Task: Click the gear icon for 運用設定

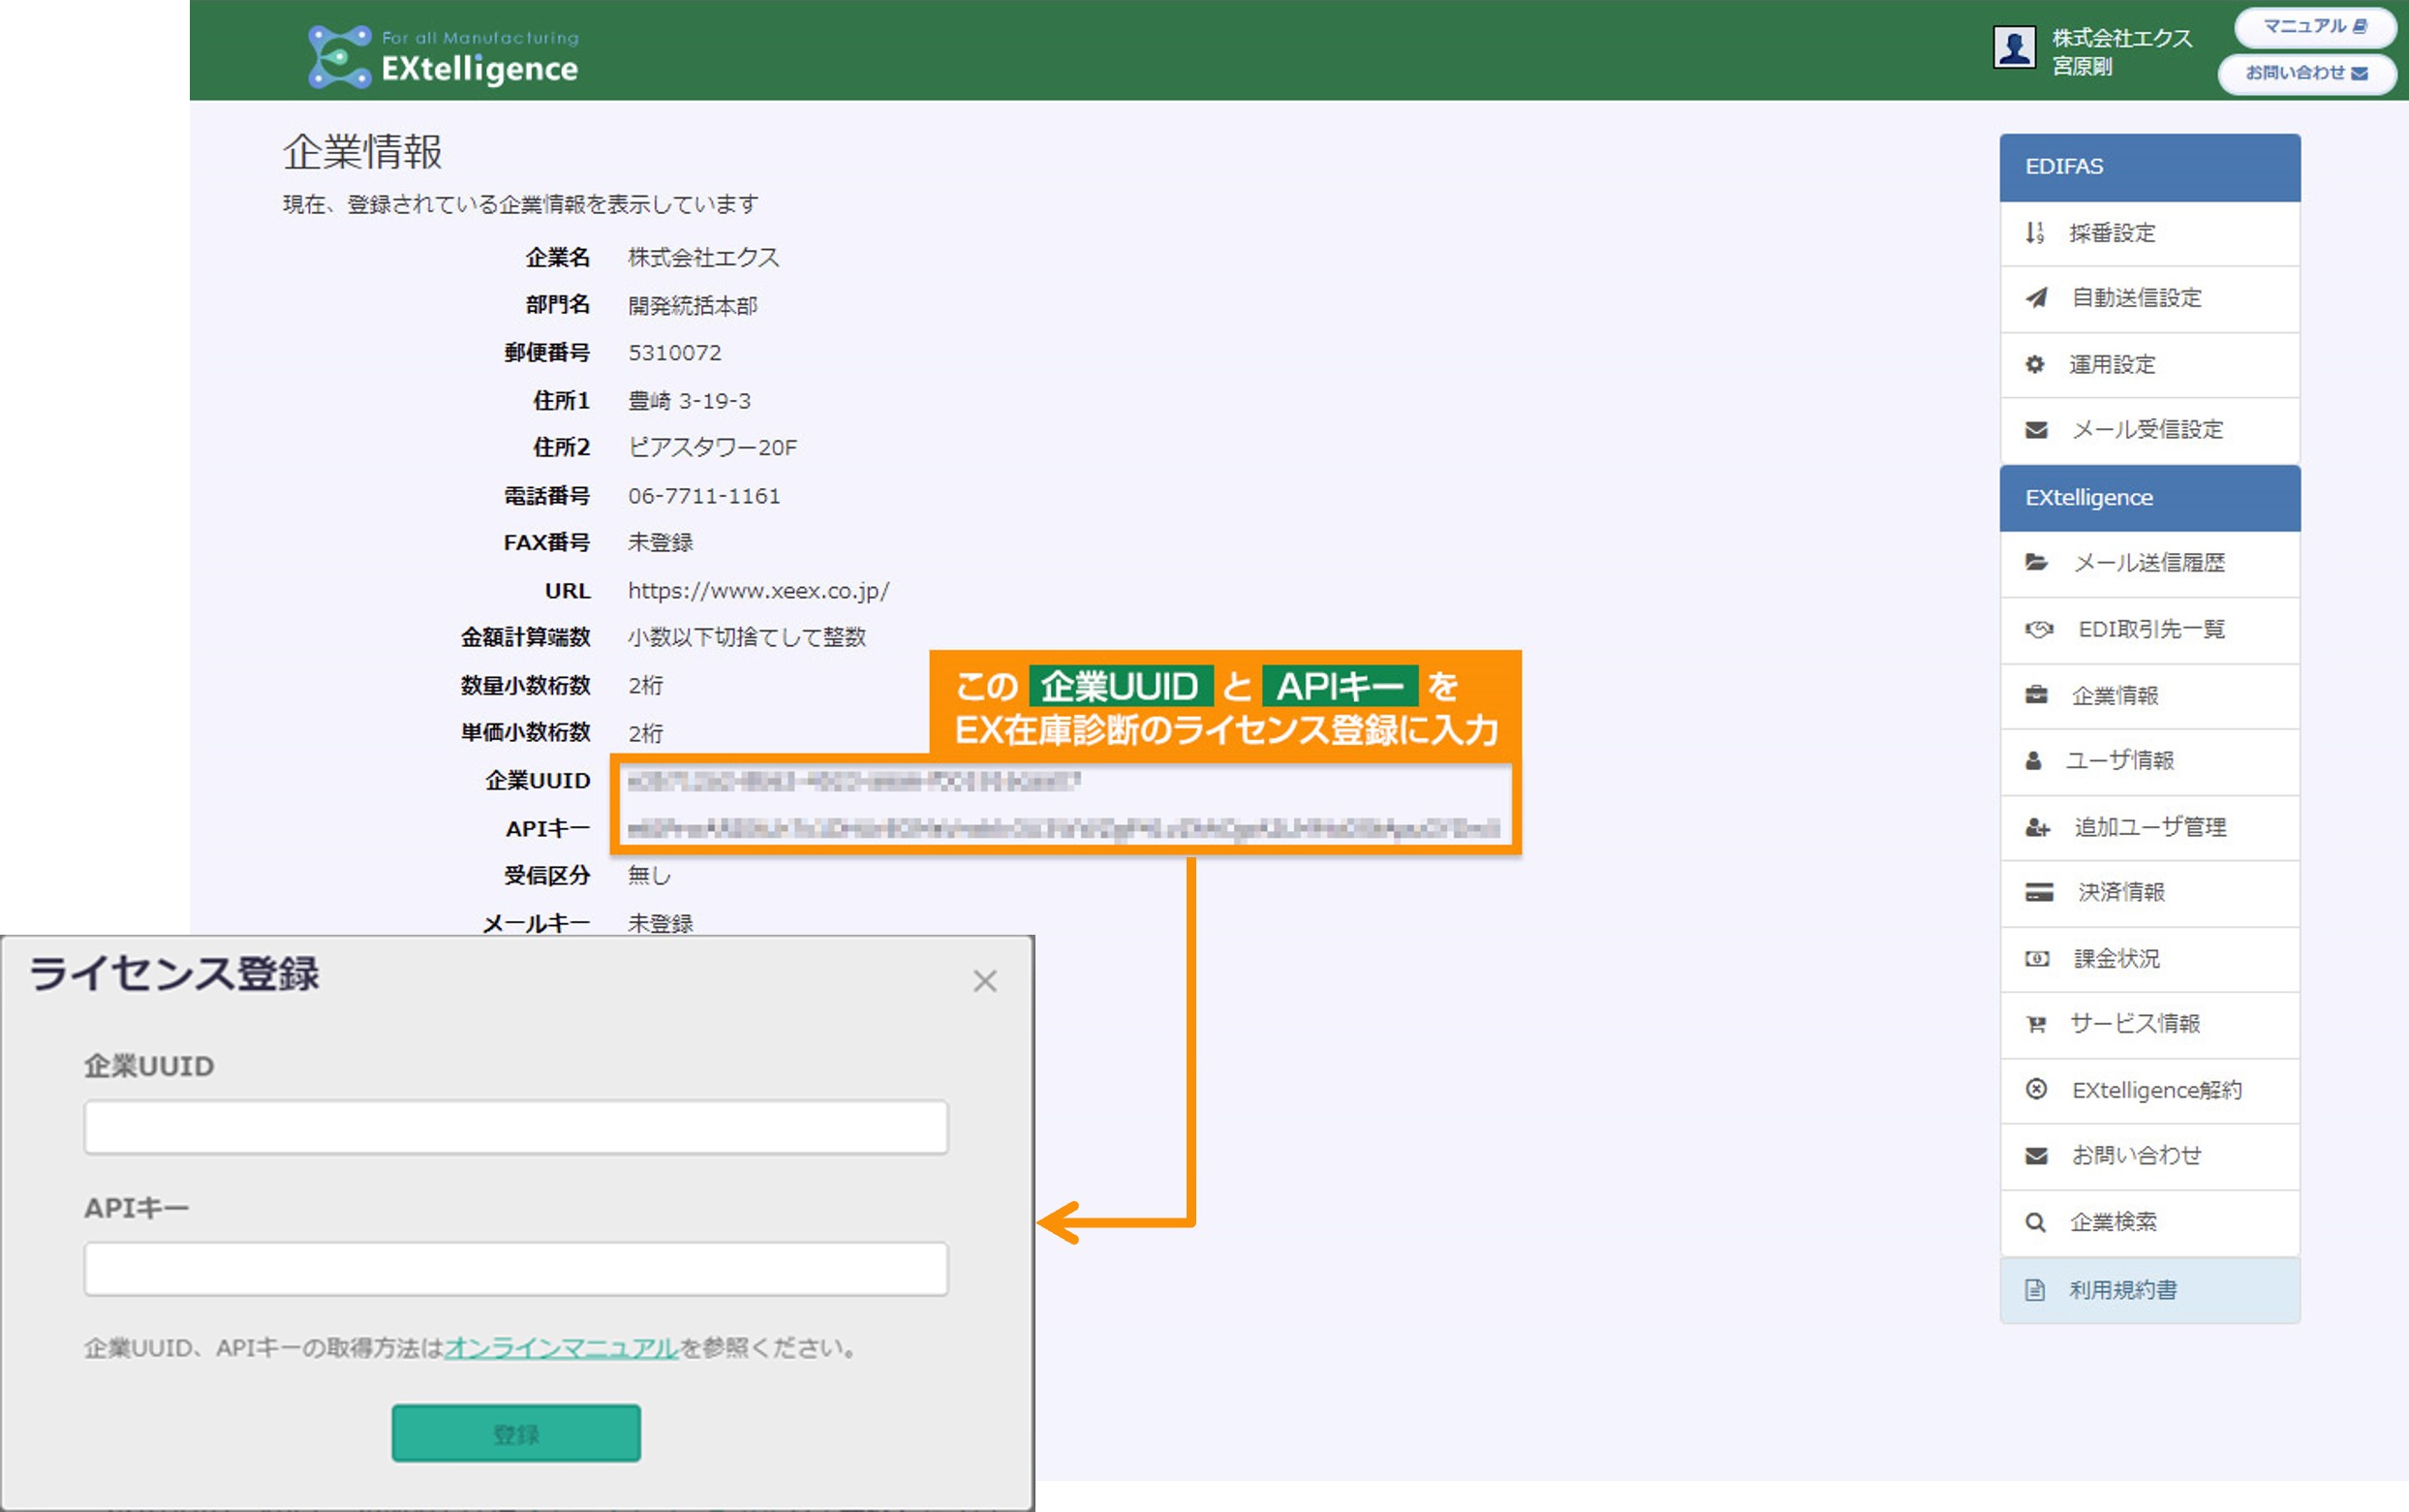Action: 2035,364
